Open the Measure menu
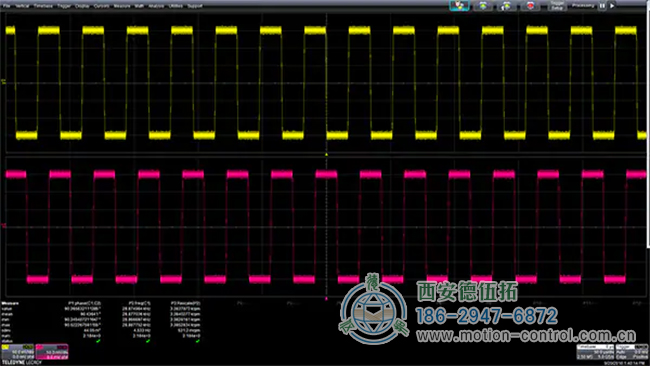The height and width of the screenshot is (366, 650). point(122,6)
